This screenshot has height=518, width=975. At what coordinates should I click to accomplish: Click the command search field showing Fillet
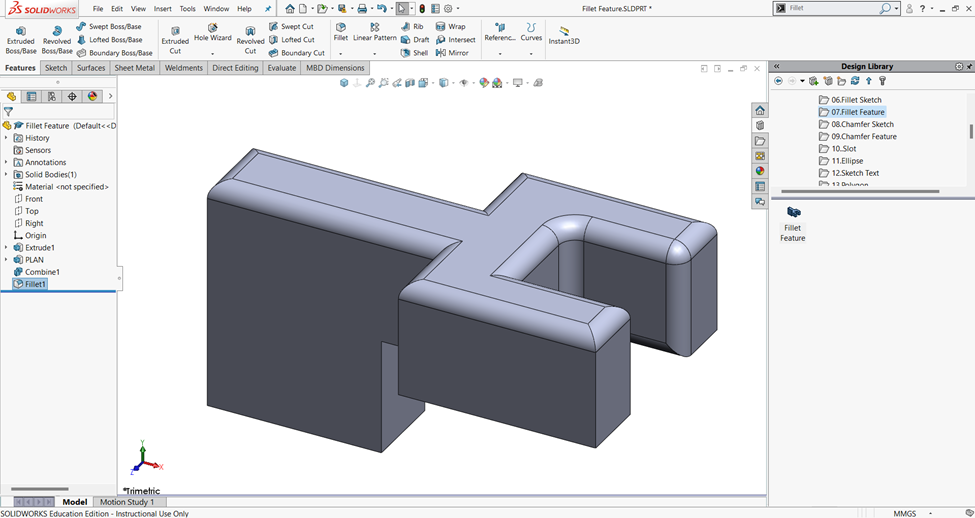pos(835,8)
